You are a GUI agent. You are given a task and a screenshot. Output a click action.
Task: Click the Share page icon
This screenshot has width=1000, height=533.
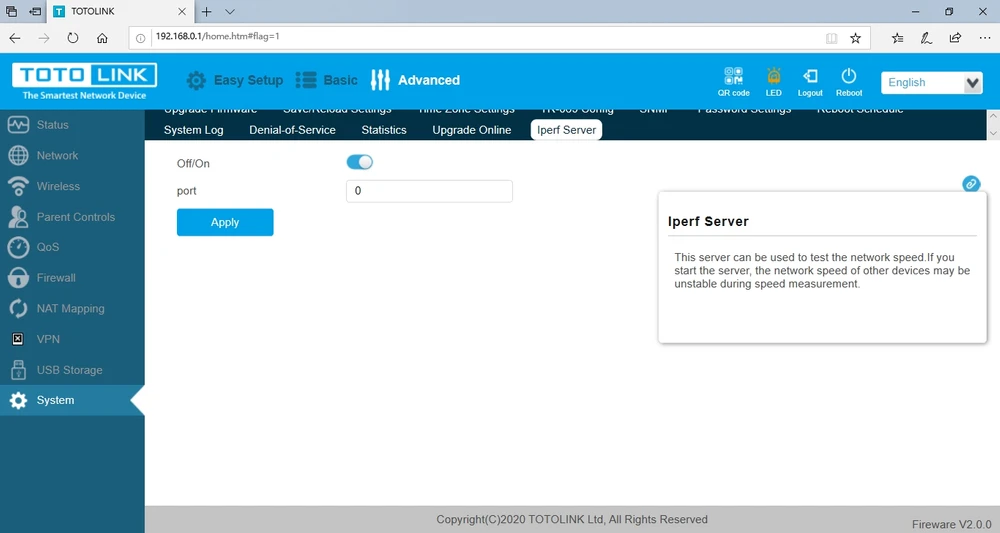coord(955,38)
